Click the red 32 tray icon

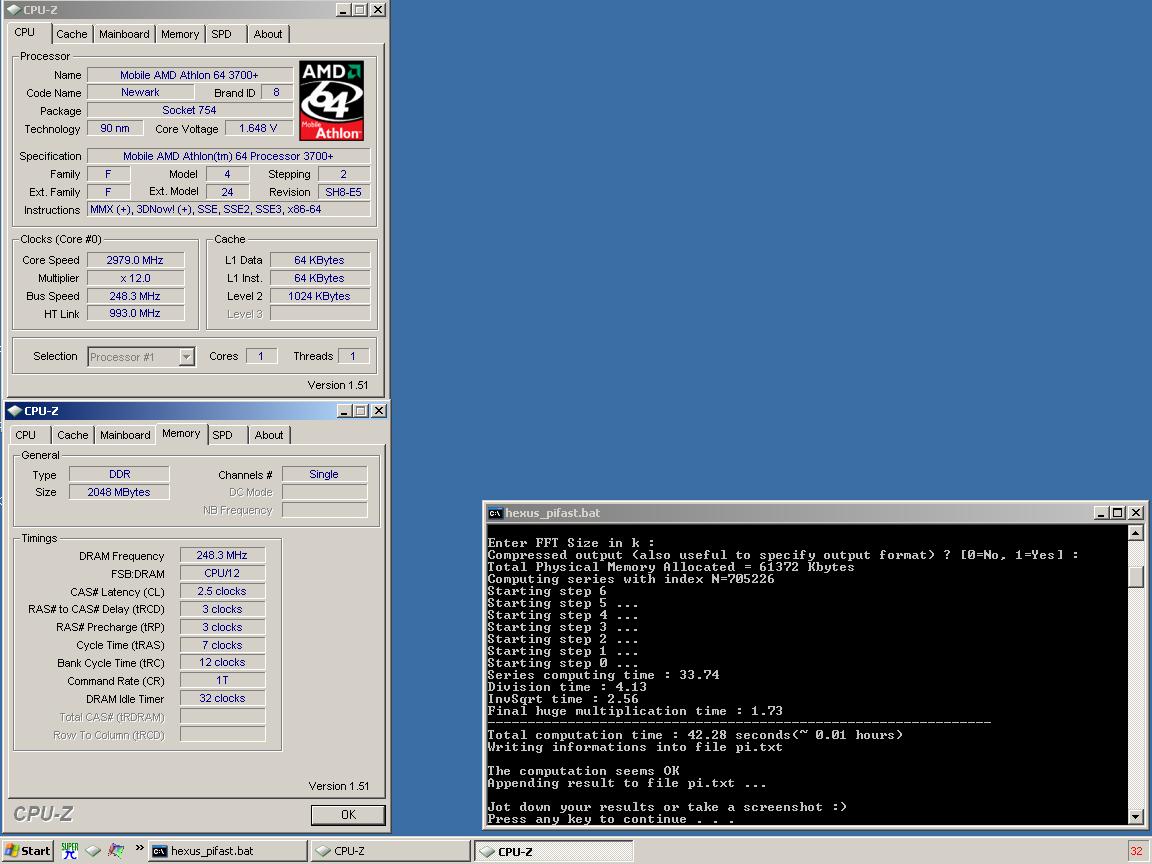pos(1137,851)
